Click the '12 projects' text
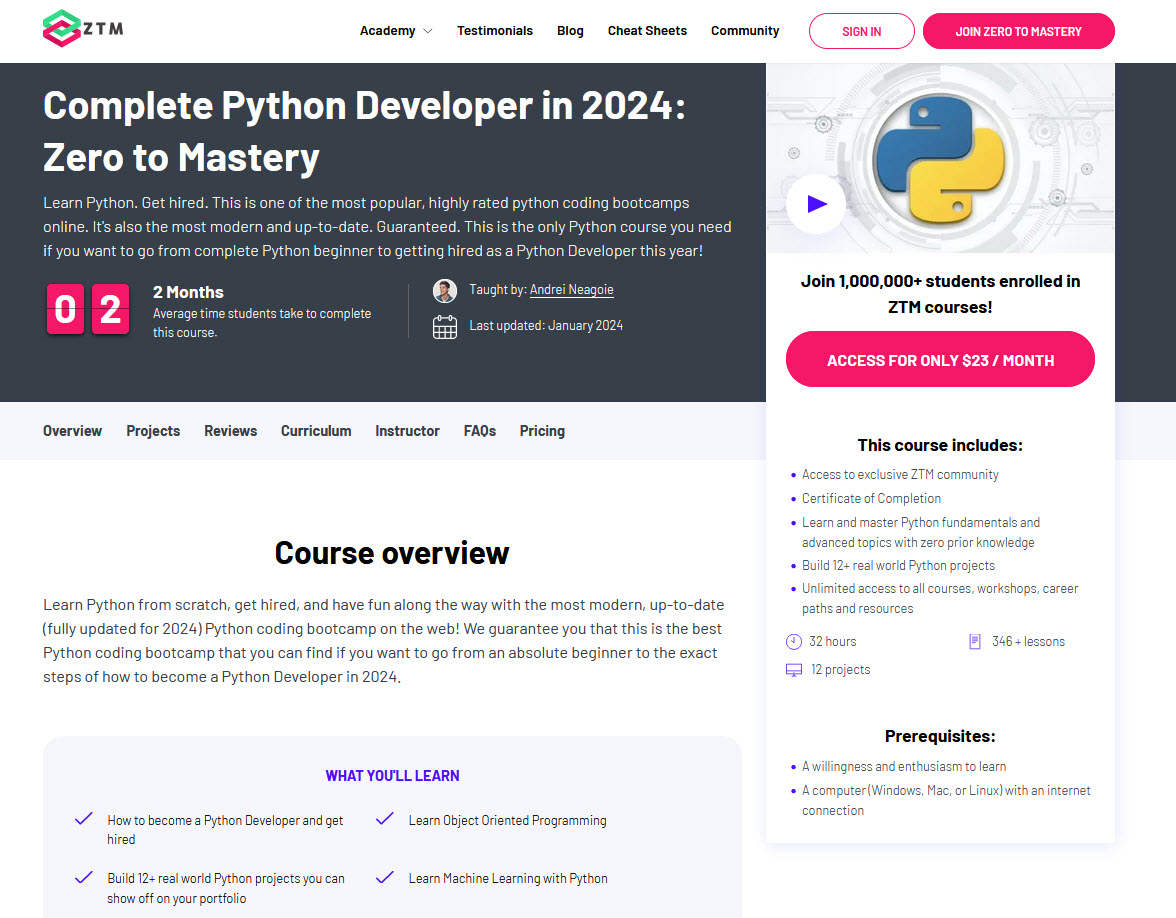Image resolution: width=1176 pixels, height=918 pixels. (841, 670)
